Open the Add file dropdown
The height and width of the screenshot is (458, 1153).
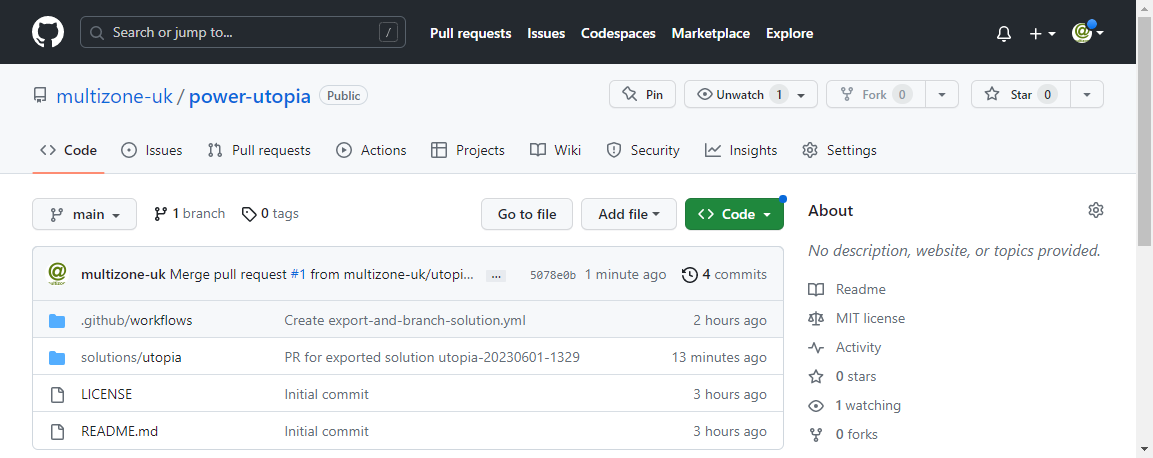629,214
